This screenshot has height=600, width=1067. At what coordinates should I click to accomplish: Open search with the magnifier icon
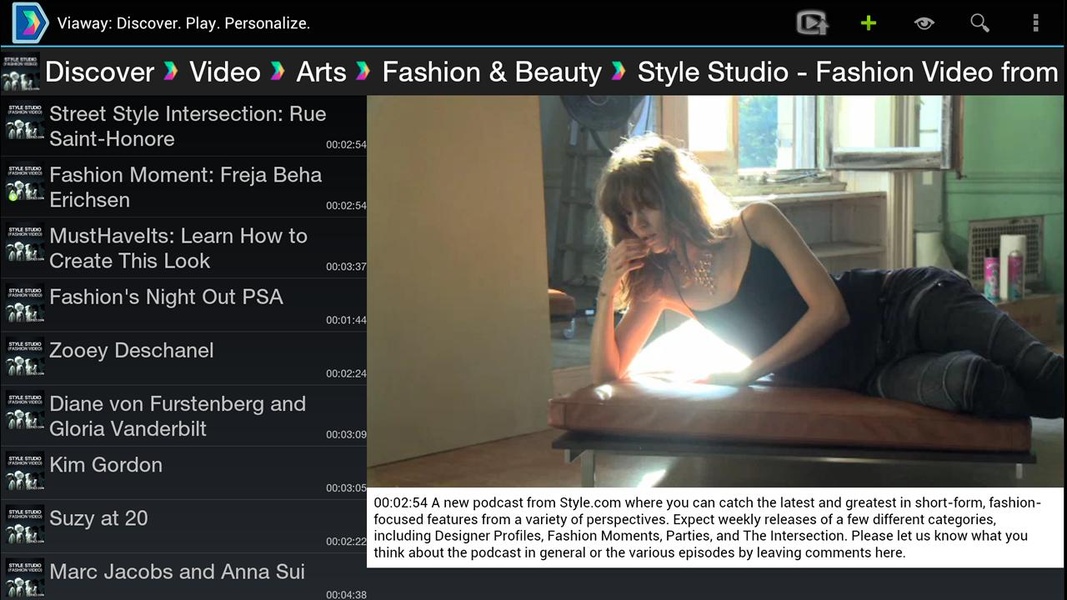(x=980, y=23)
